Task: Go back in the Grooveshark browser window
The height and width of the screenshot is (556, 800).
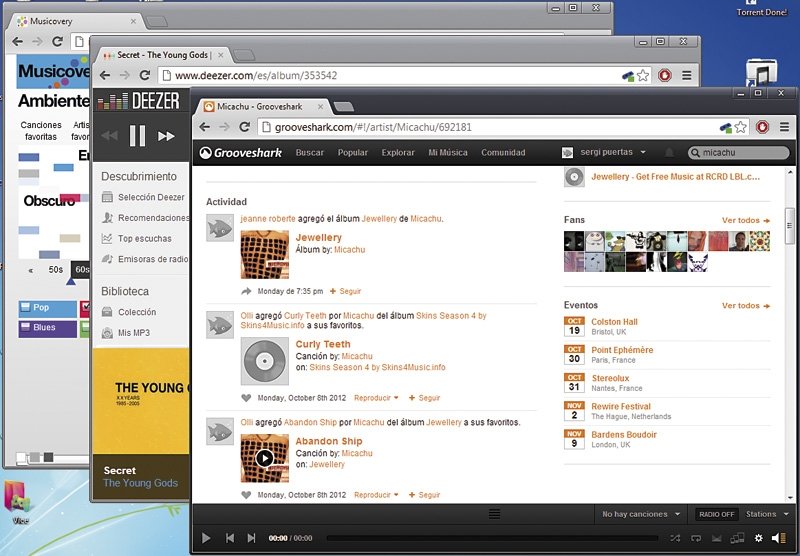Action: (205, 127)
